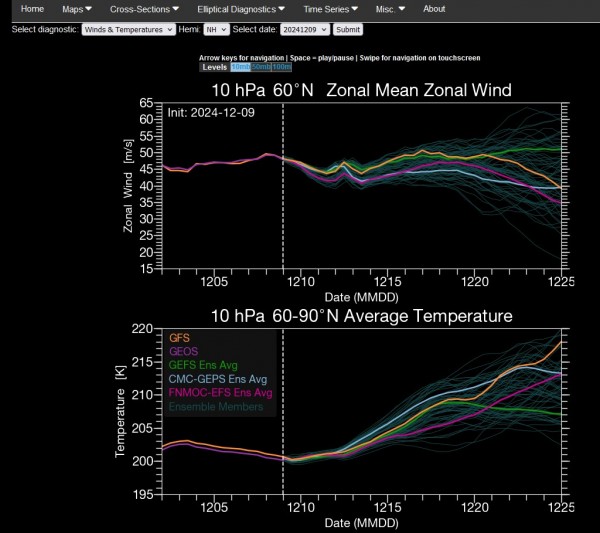This screenshot has height=533, width=600.
Task: Select the 10mb level button
Action: [x=241, y=67]
